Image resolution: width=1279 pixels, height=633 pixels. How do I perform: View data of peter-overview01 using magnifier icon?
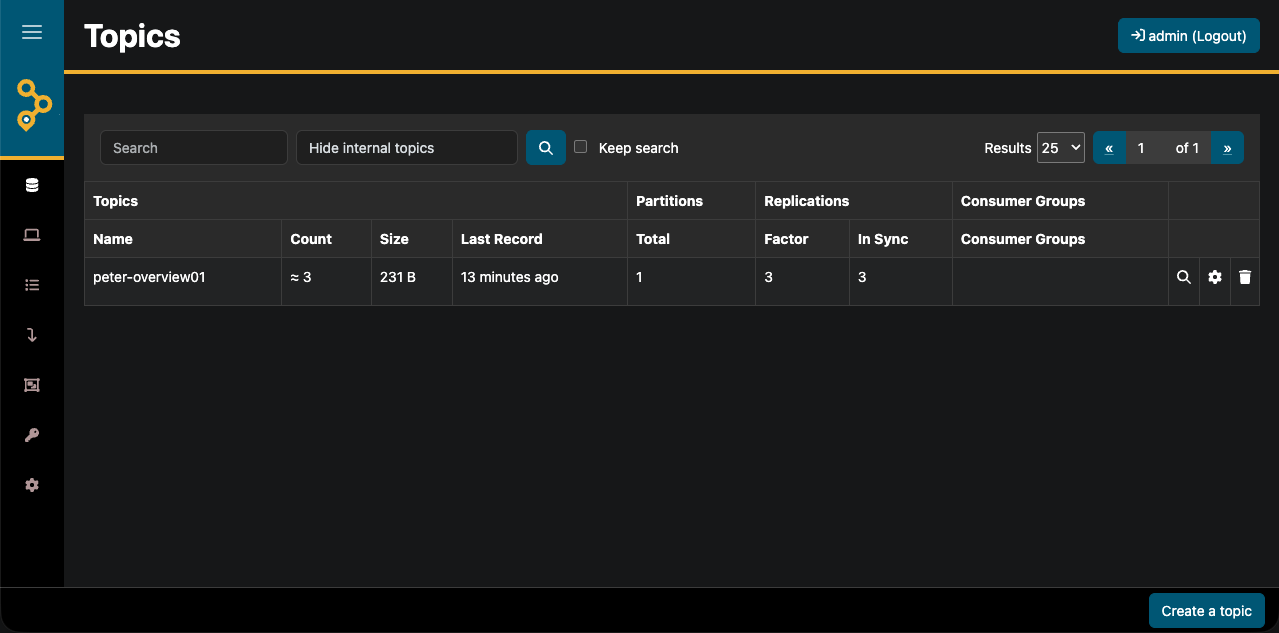(1183, 277)
